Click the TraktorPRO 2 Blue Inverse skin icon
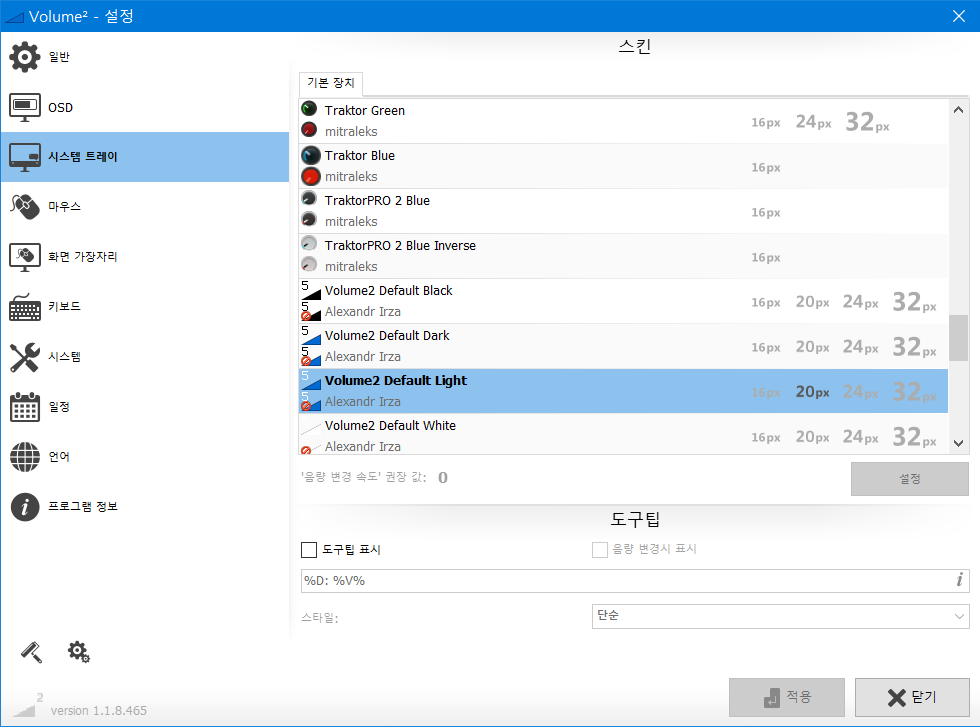The image size is (980, 727). 309,255
